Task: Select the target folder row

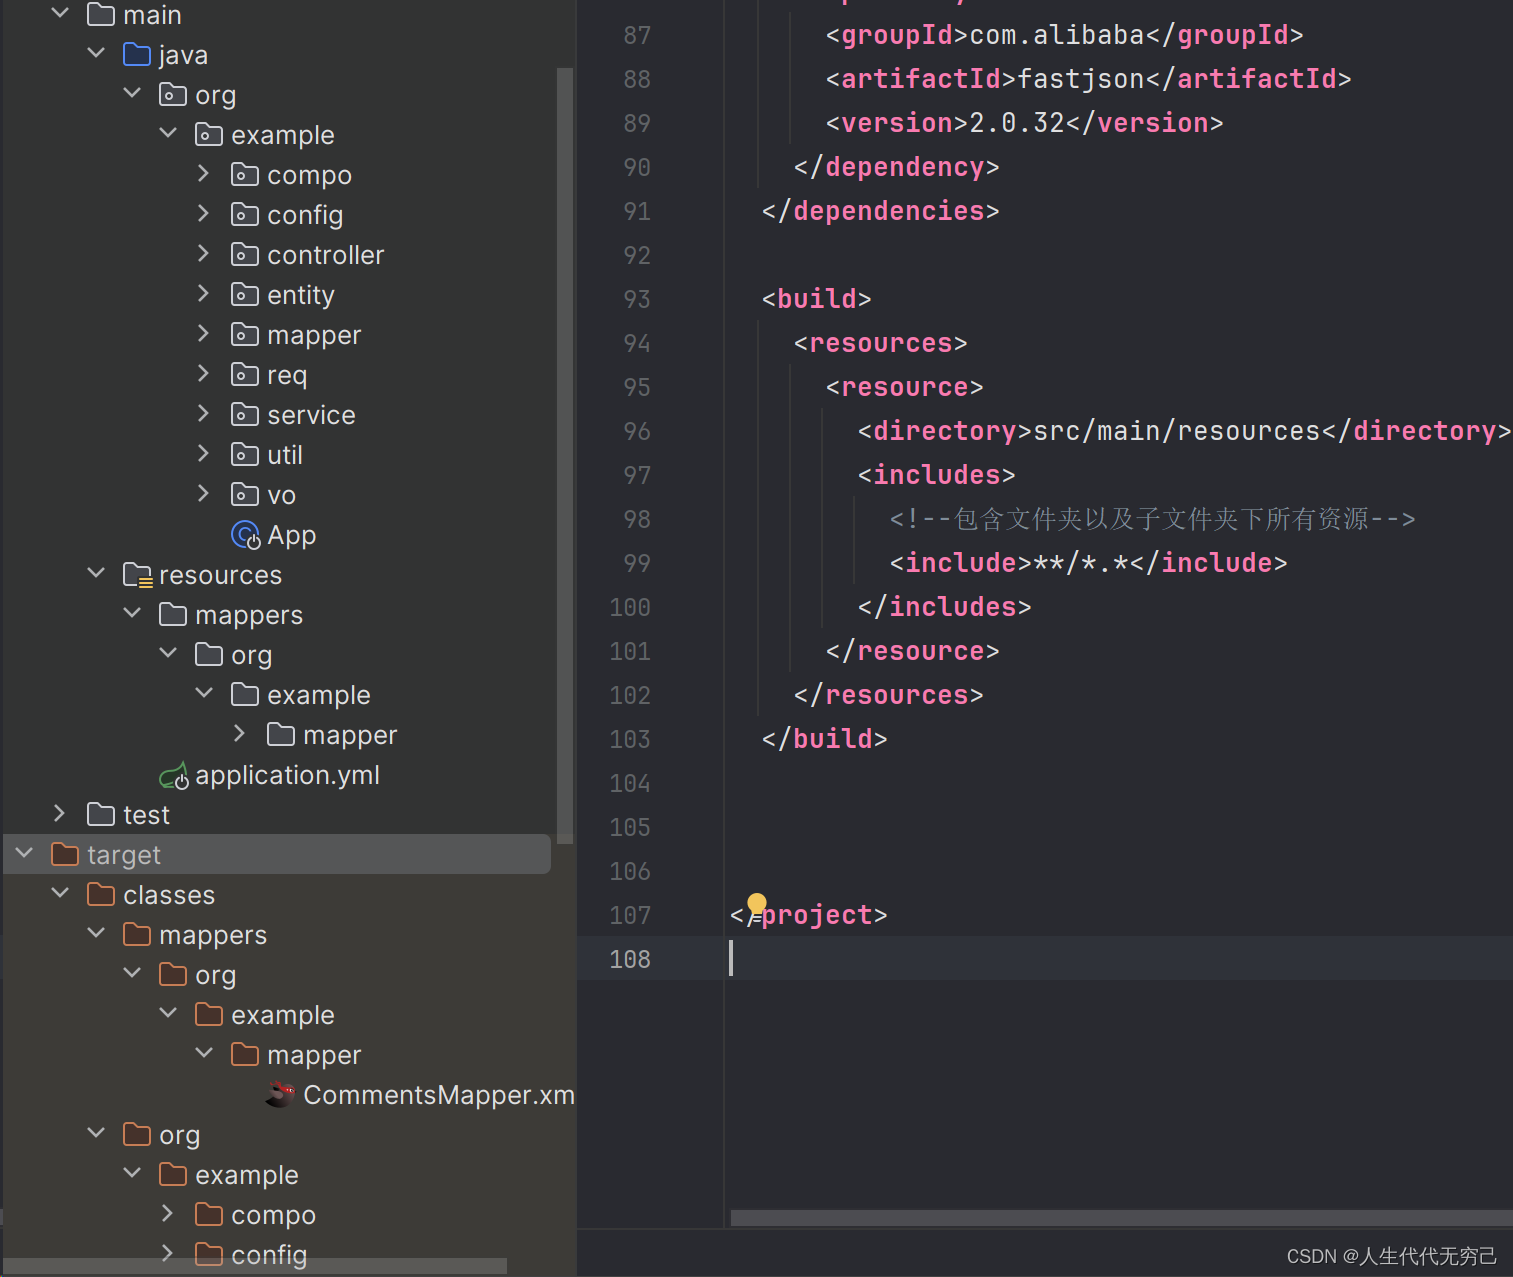Action: [277, 854]
